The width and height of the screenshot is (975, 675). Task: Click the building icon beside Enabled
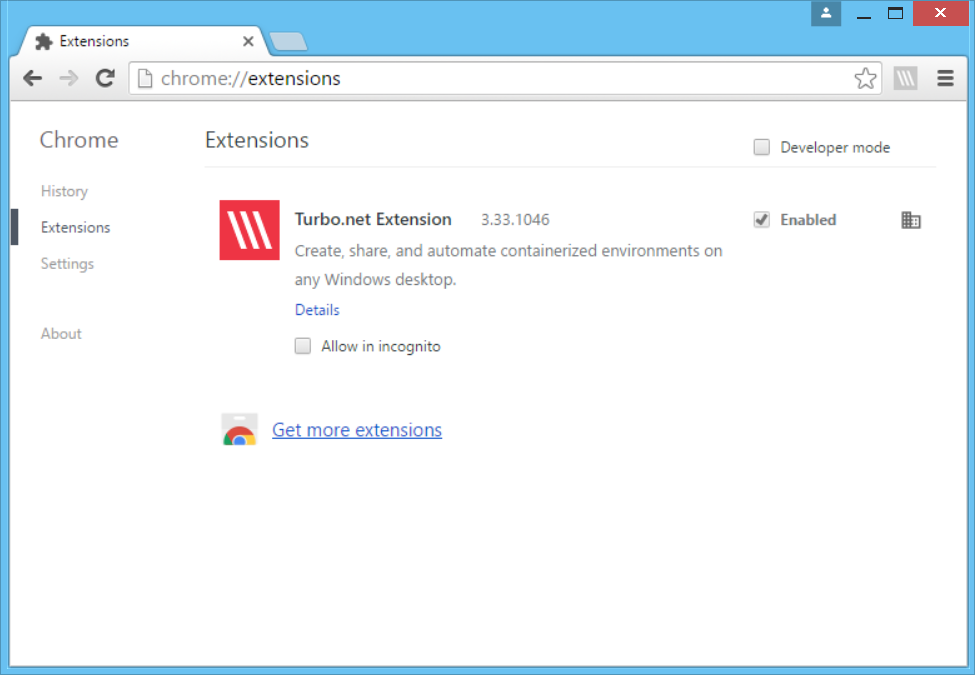[x=911, y=220]
